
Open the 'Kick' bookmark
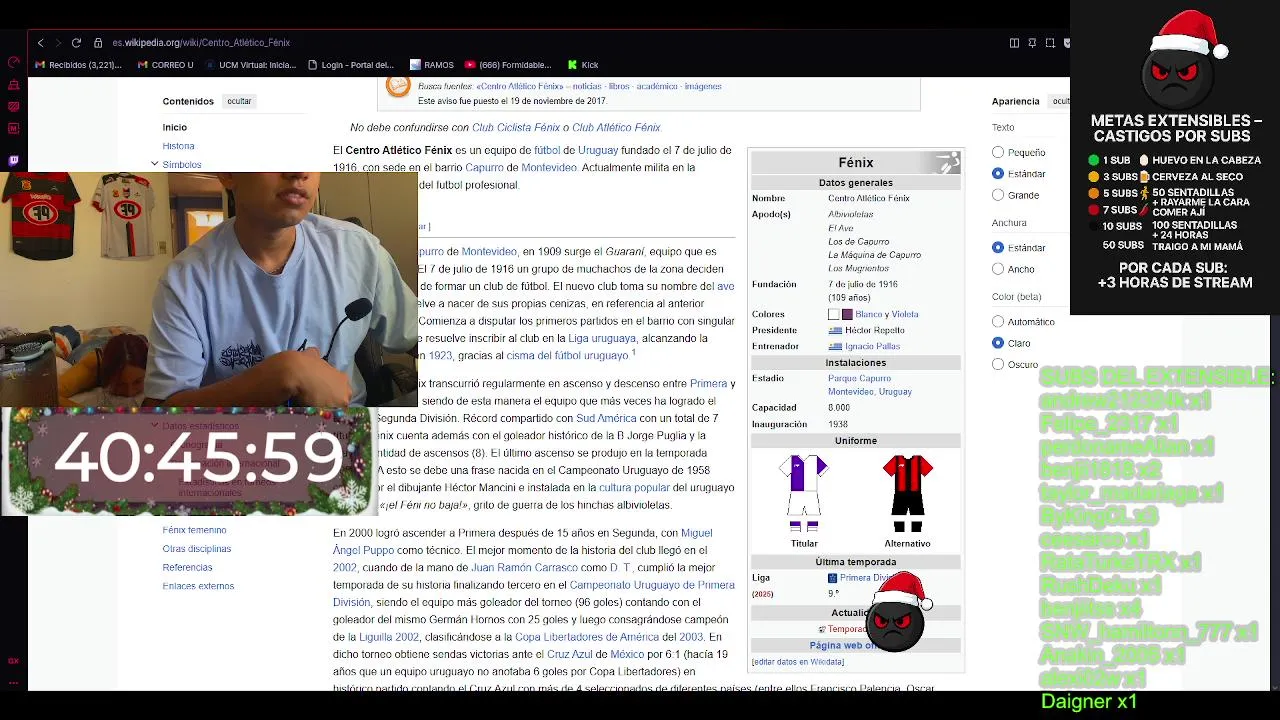click(x=582, y=65)
